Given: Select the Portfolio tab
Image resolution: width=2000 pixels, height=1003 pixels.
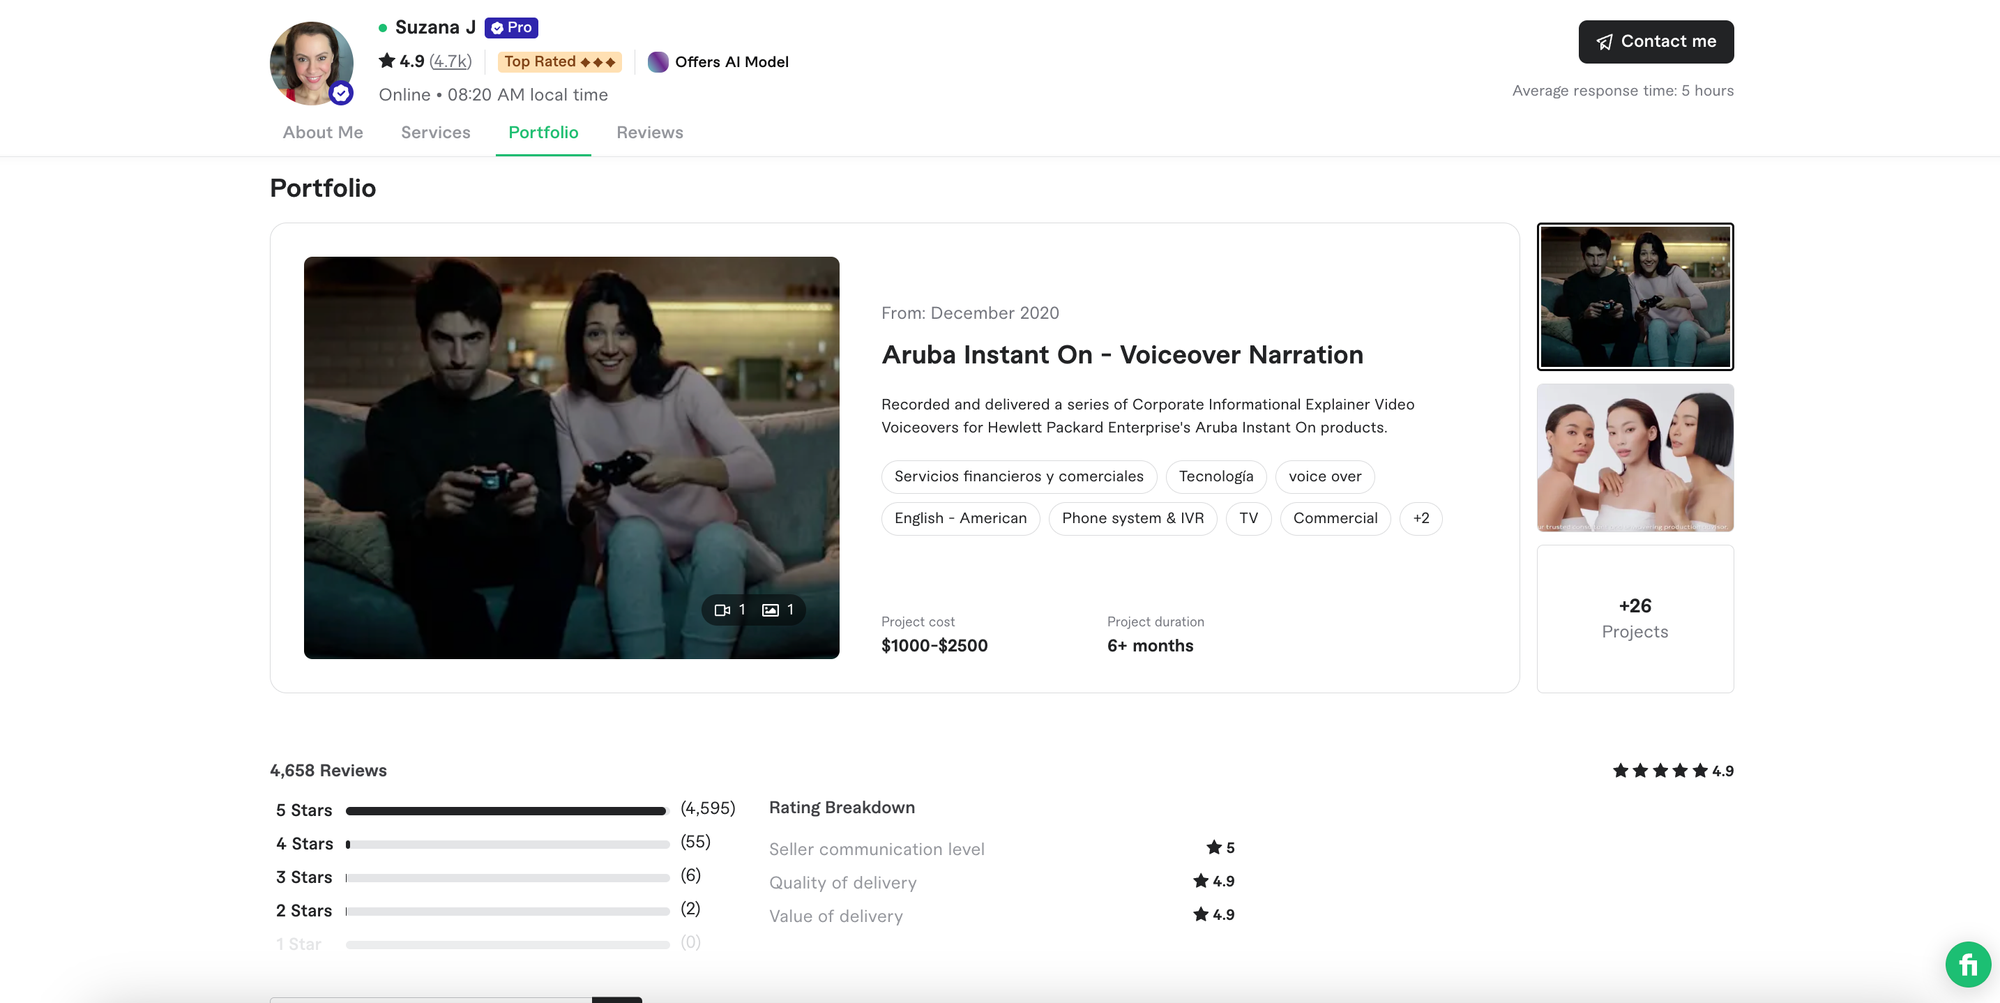Looking at the screenshot, I should 543,133.
